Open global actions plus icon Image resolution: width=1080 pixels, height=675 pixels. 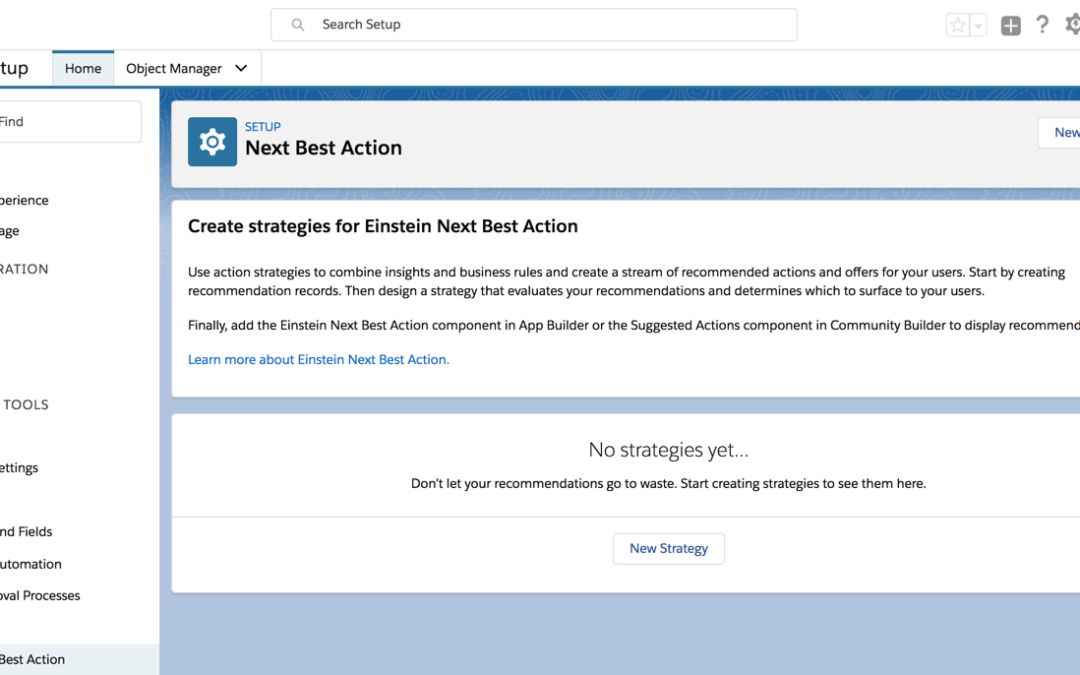pos(1011,26)
